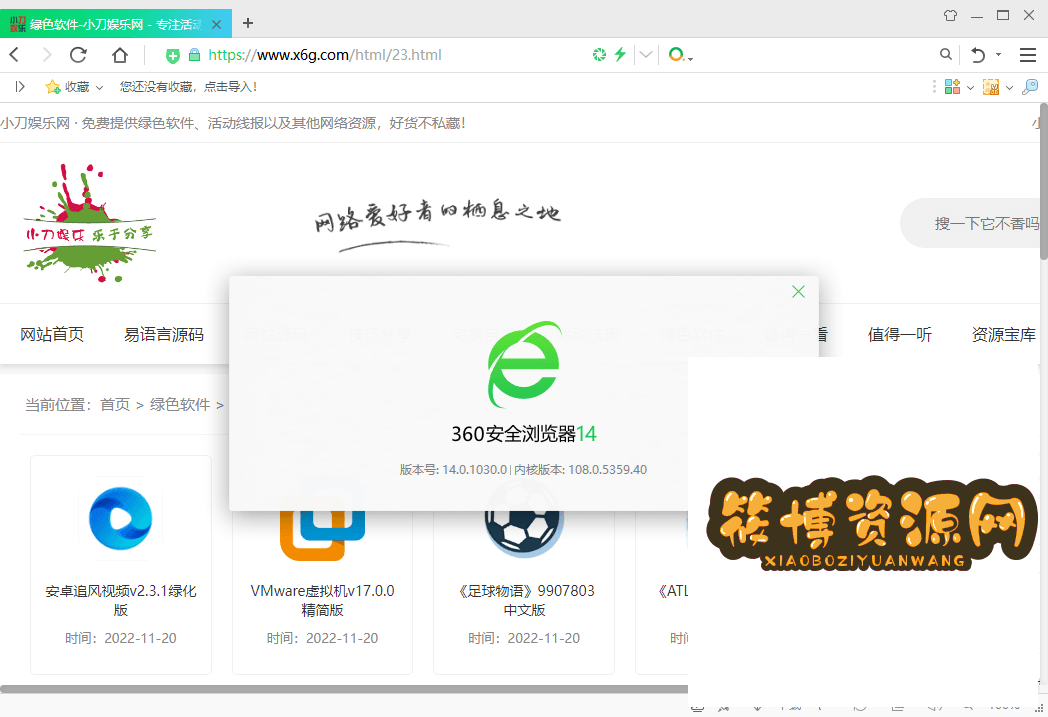Click the date under VMware虚拟机 card
1048x717 pixels.
pyautogui.click(x=322, y=638)
